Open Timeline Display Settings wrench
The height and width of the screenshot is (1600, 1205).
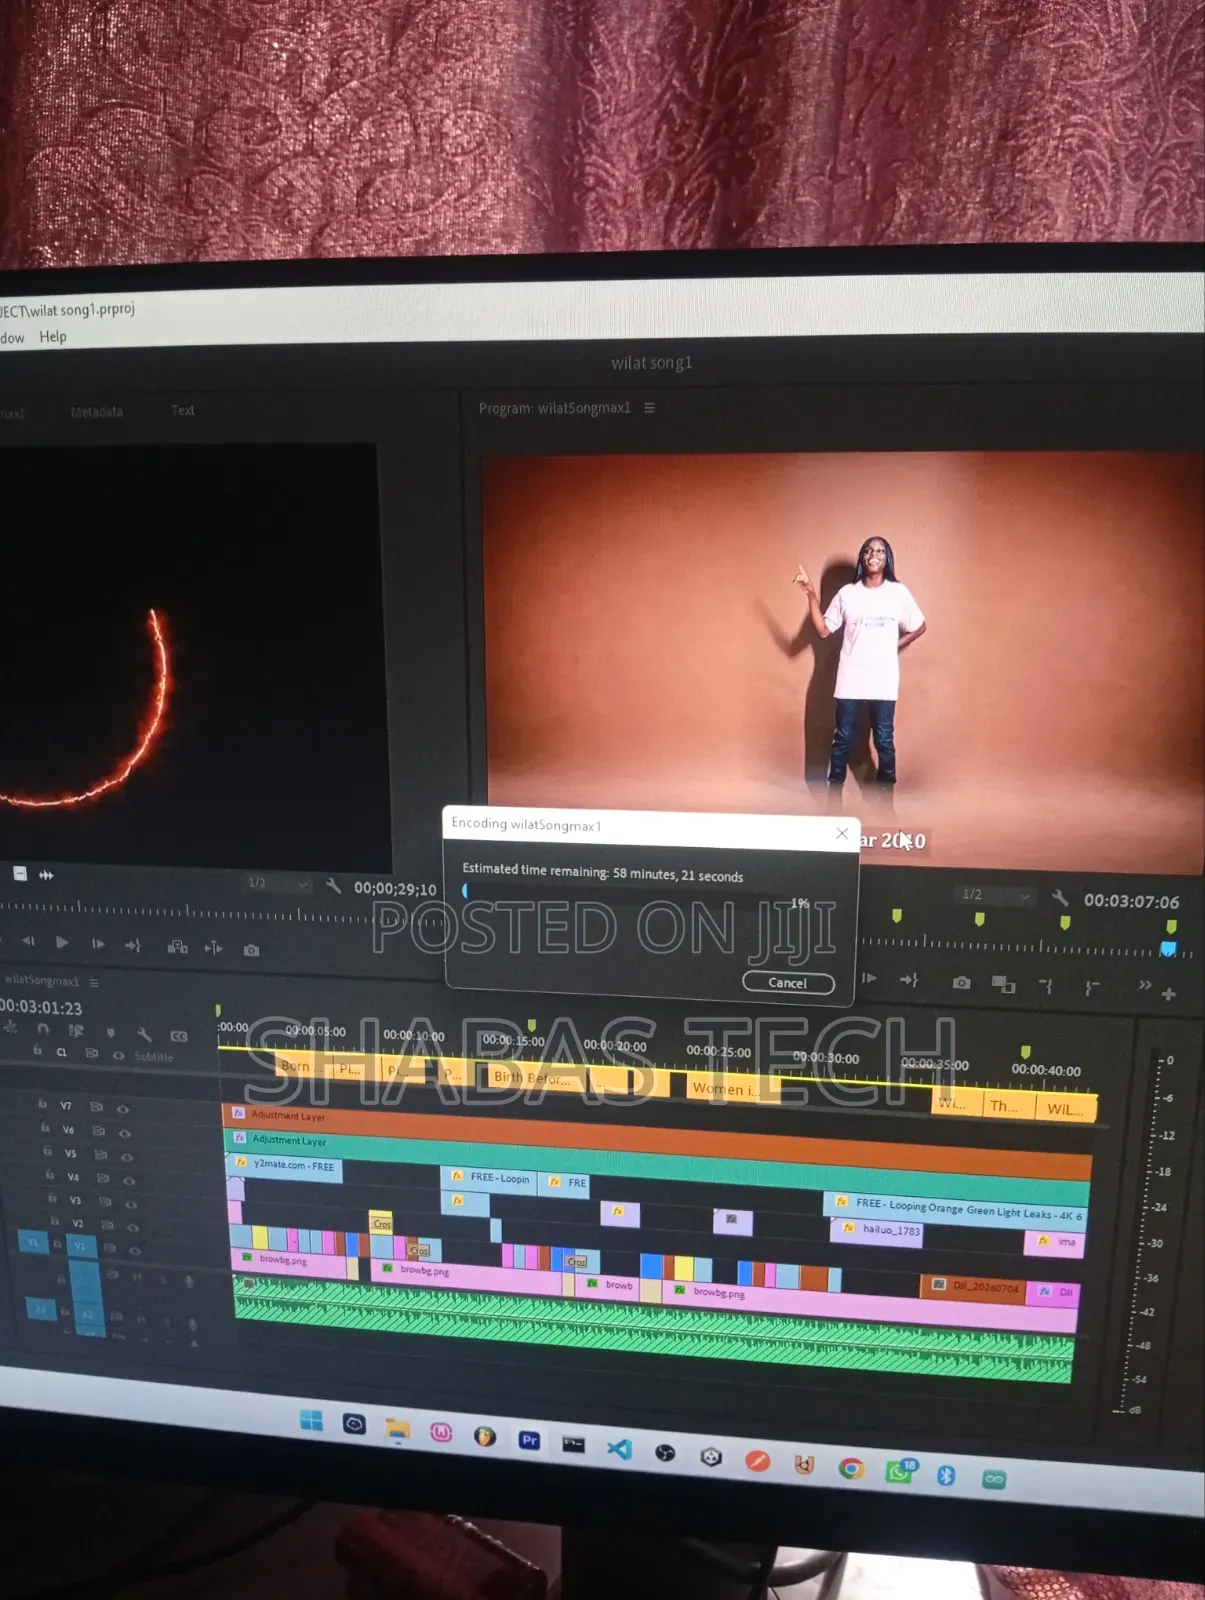pos(144,1034)
